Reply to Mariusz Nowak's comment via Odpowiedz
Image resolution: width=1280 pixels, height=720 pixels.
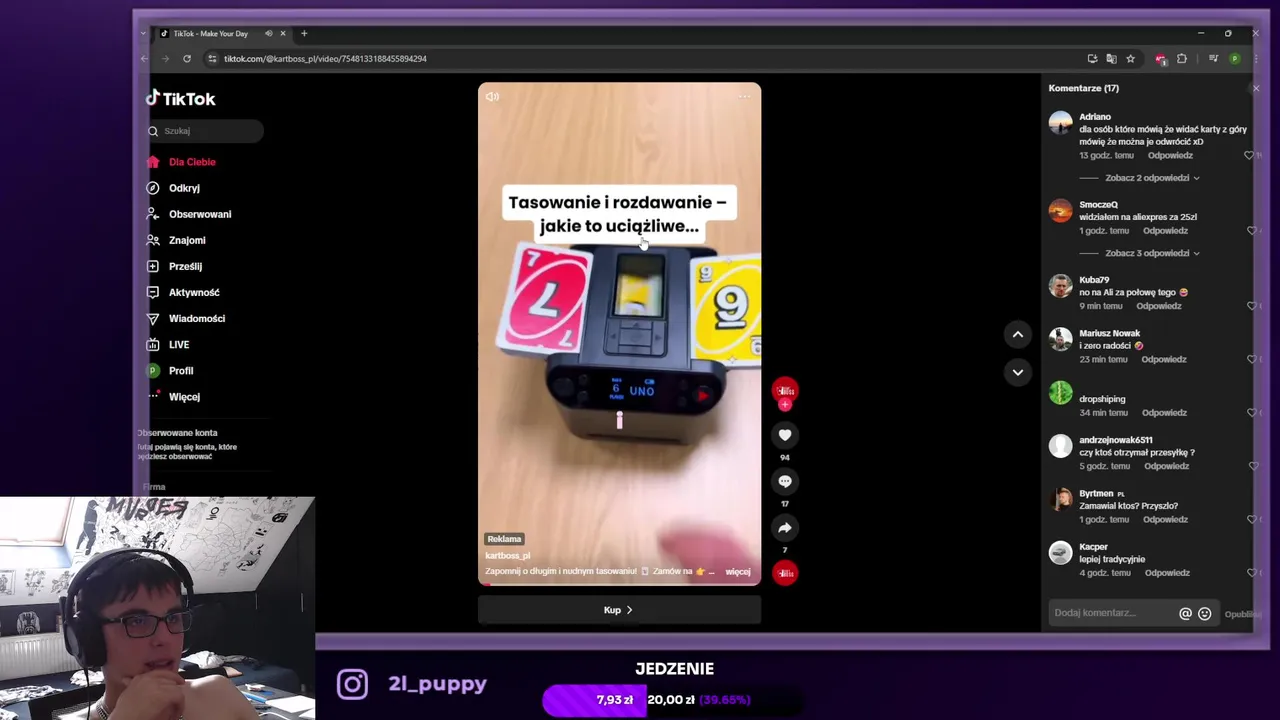coord(1164,360)
